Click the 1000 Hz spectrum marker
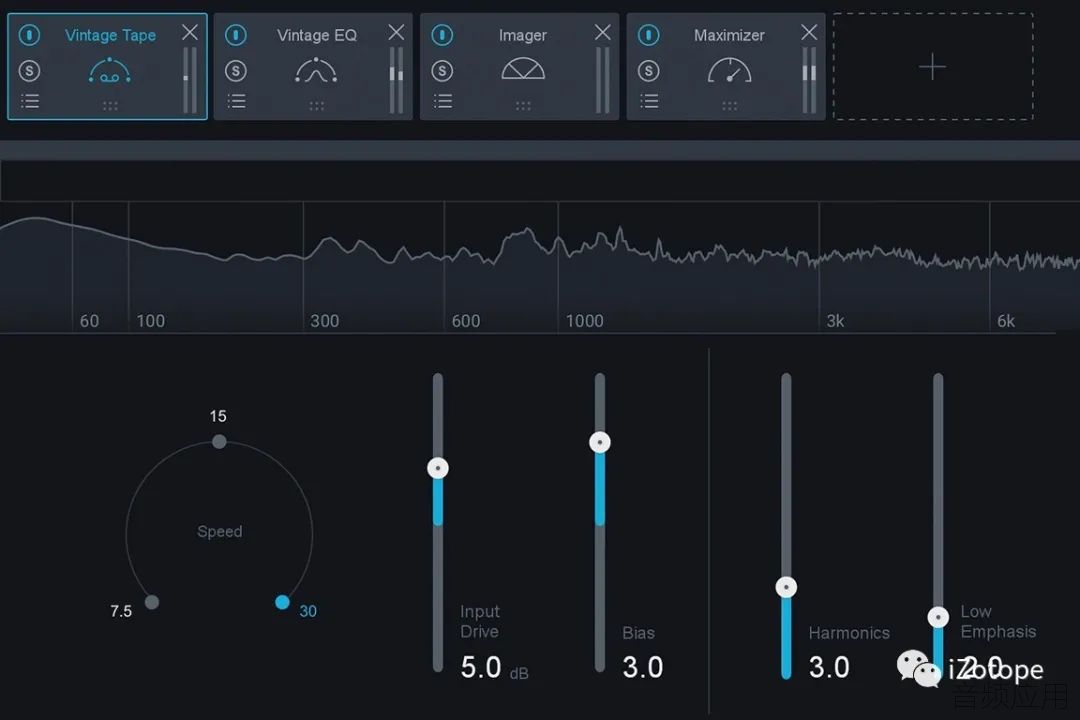 [584, 320]
